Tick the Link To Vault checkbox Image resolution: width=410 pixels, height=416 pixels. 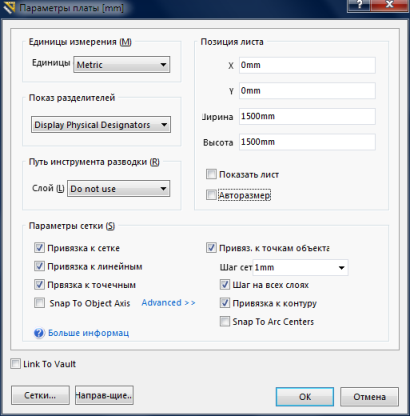click(x=15, y=364)
